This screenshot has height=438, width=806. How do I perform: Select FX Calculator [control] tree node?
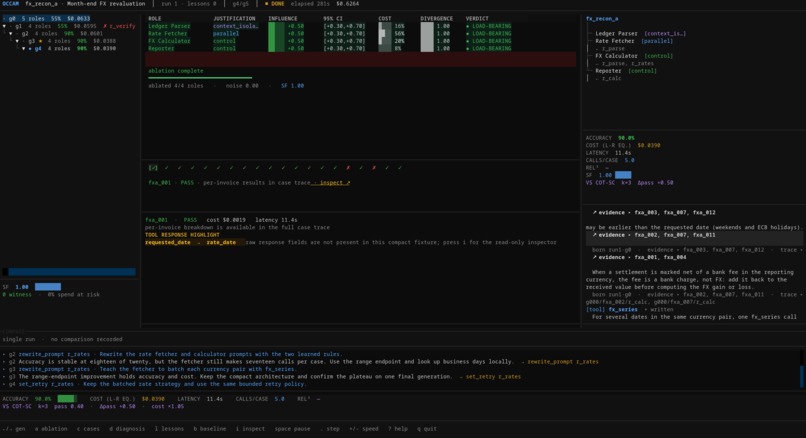pos(633,56)
